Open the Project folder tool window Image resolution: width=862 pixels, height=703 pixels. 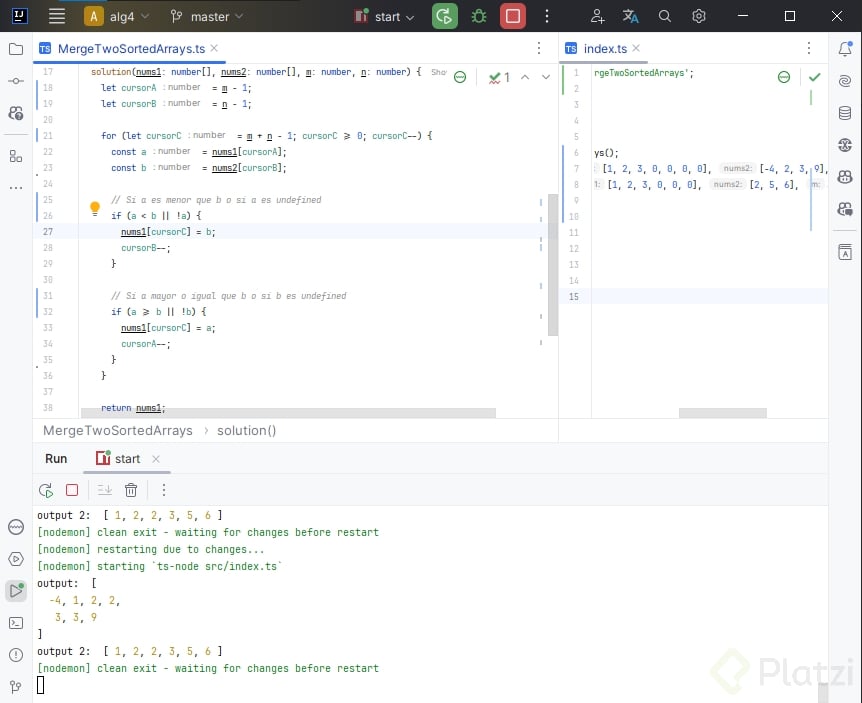(16, 49)
